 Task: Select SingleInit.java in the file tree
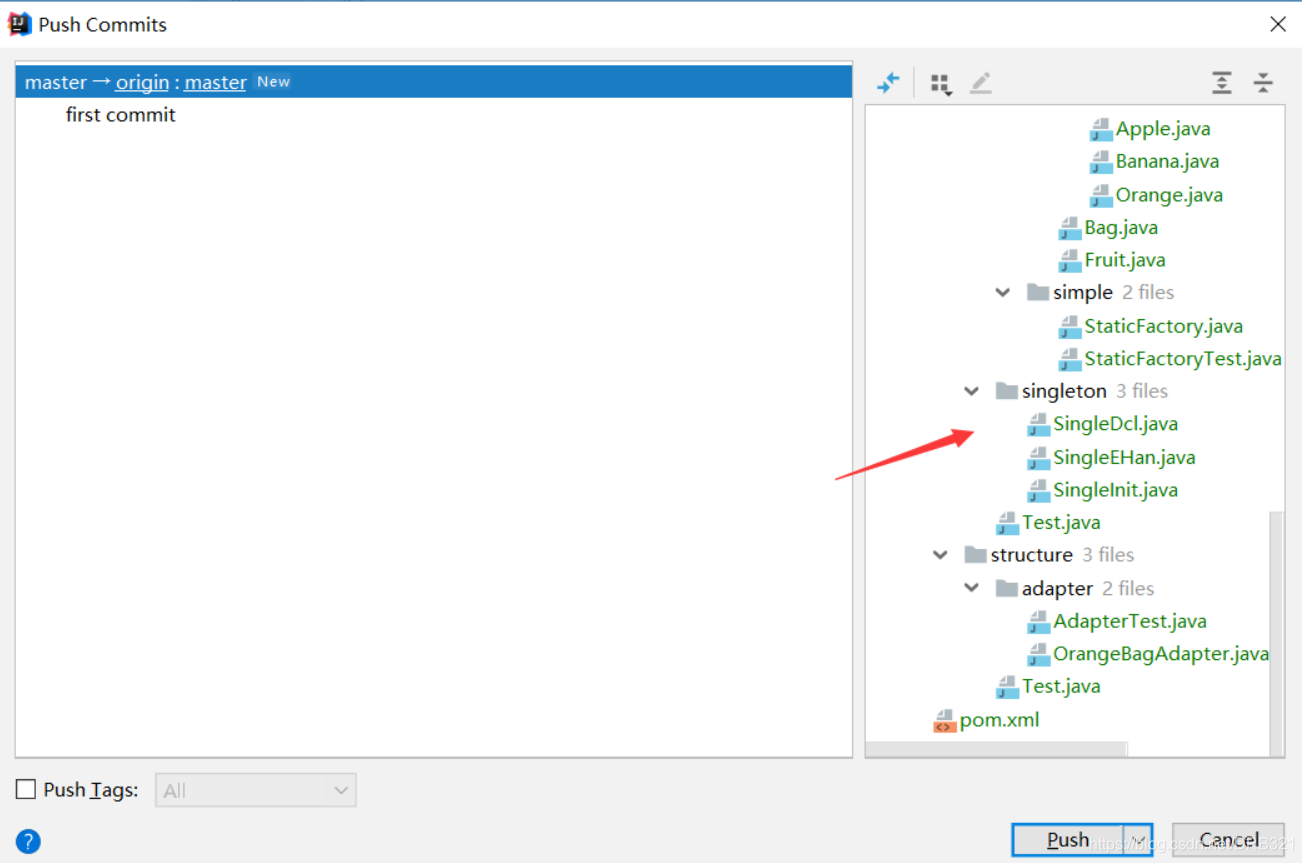[1115, 490]
